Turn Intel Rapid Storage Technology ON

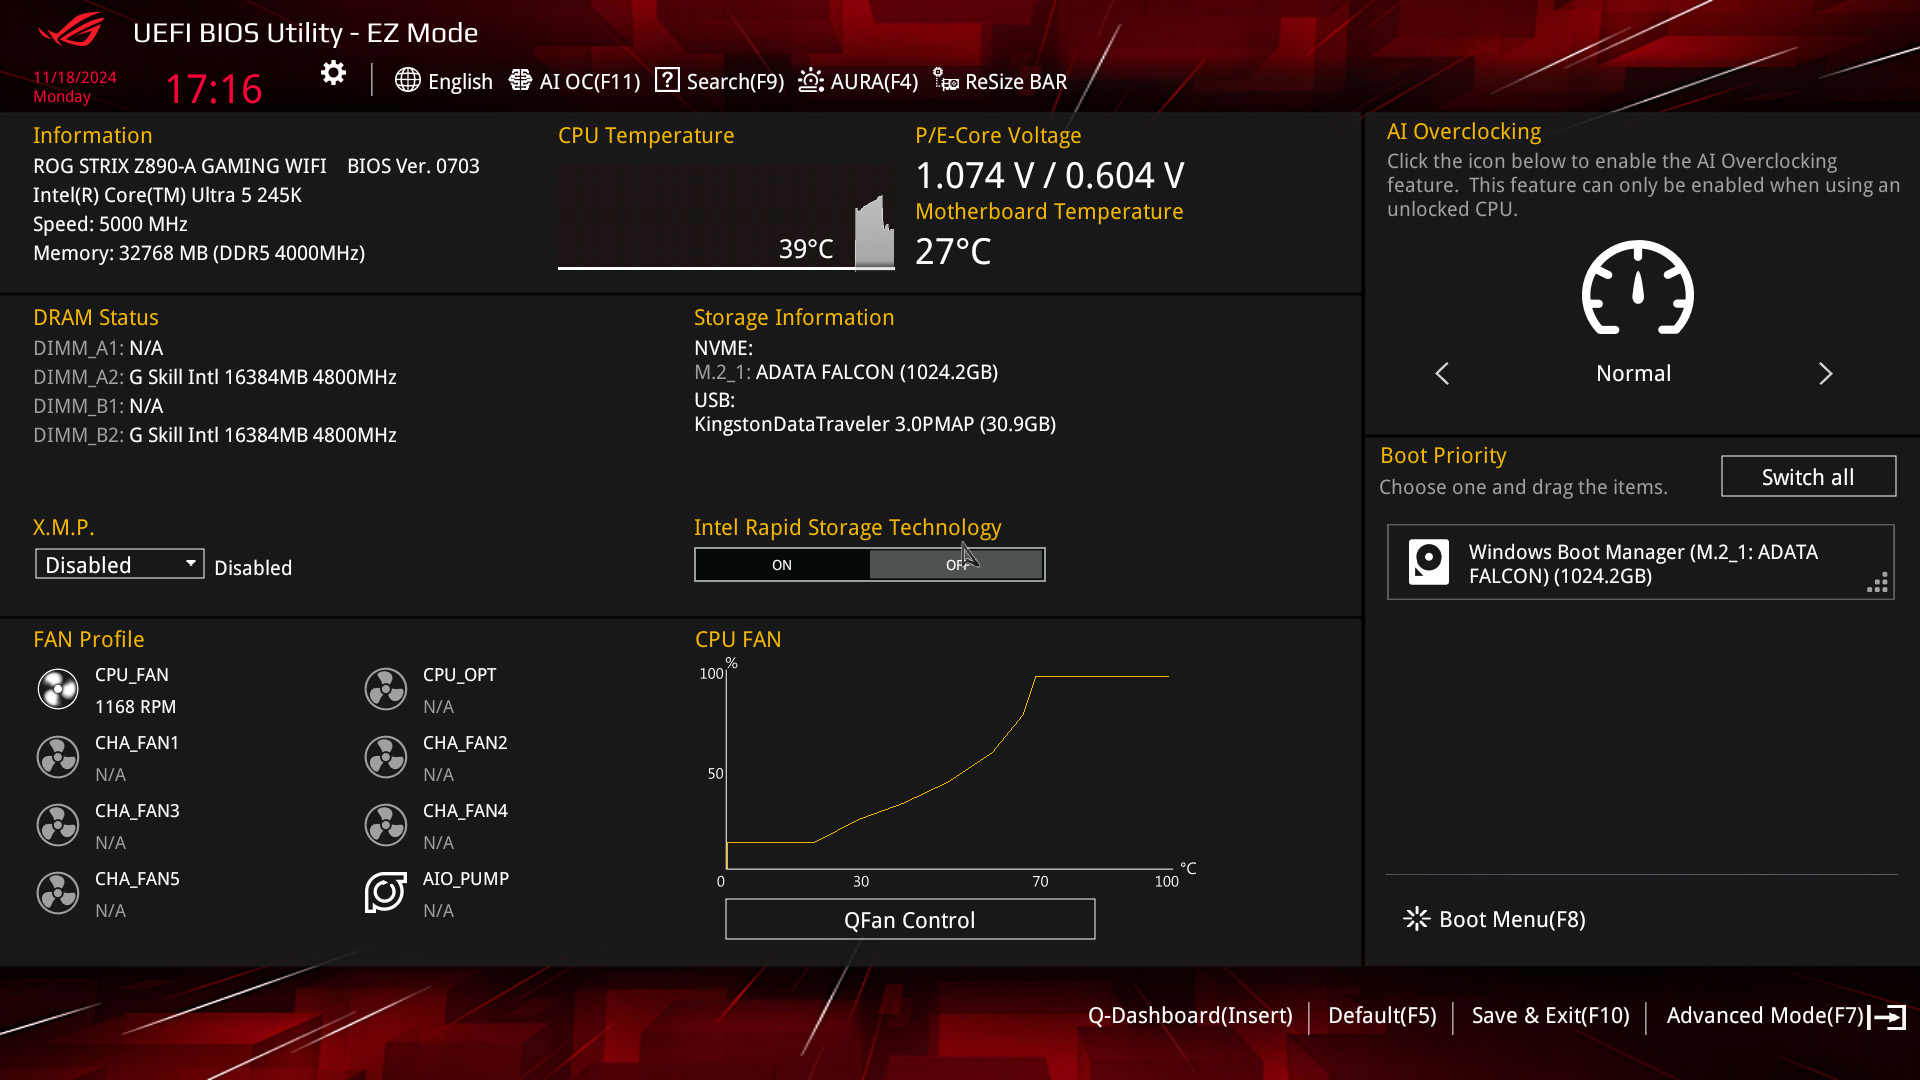[782, 565]
